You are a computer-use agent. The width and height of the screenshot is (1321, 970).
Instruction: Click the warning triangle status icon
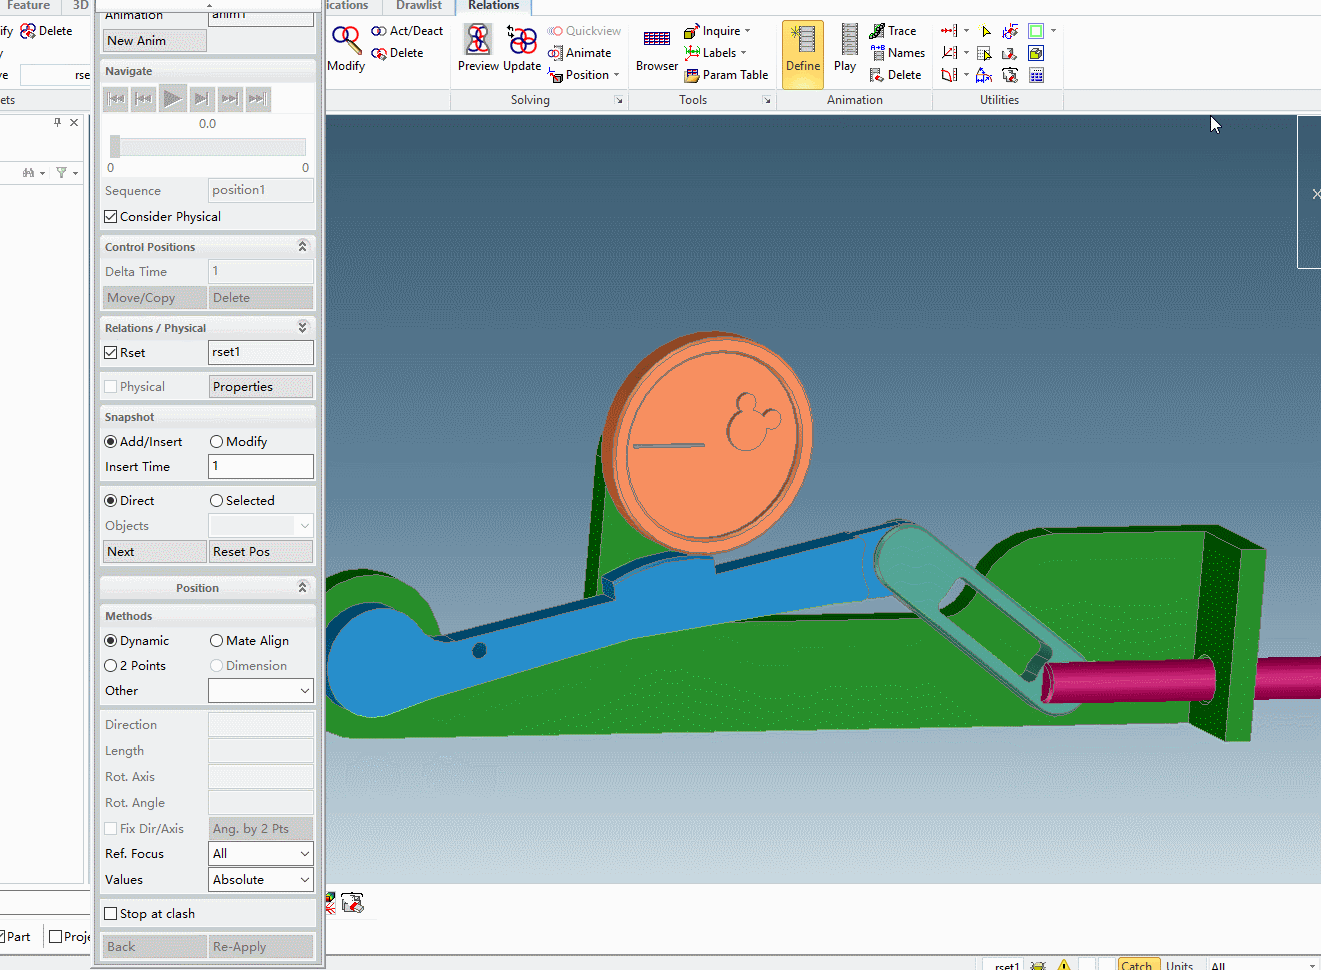1064,964
